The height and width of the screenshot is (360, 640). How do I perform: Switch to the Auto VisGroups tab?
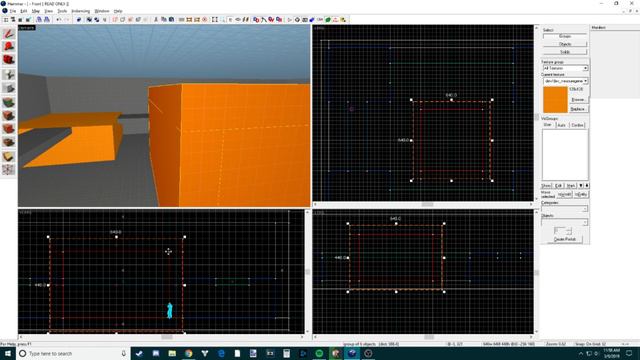(562, 125)
